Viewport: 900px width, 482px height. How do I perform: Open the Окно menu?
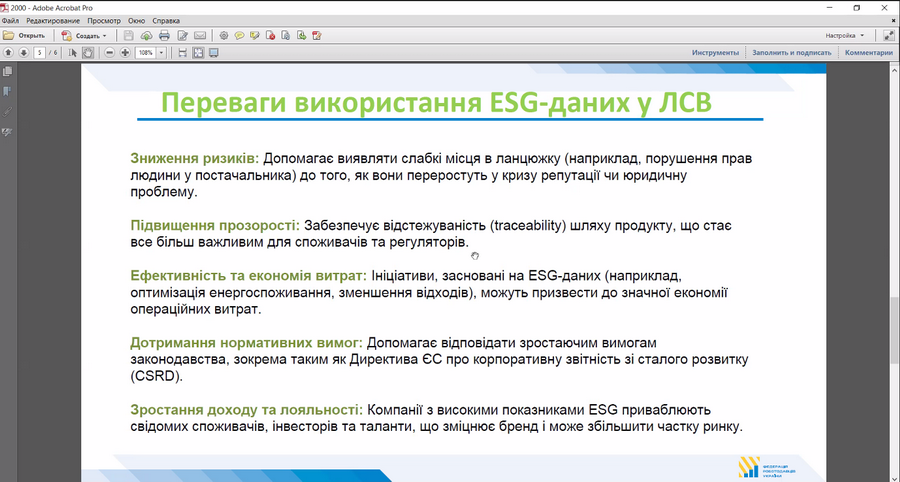tap(137, 20)
